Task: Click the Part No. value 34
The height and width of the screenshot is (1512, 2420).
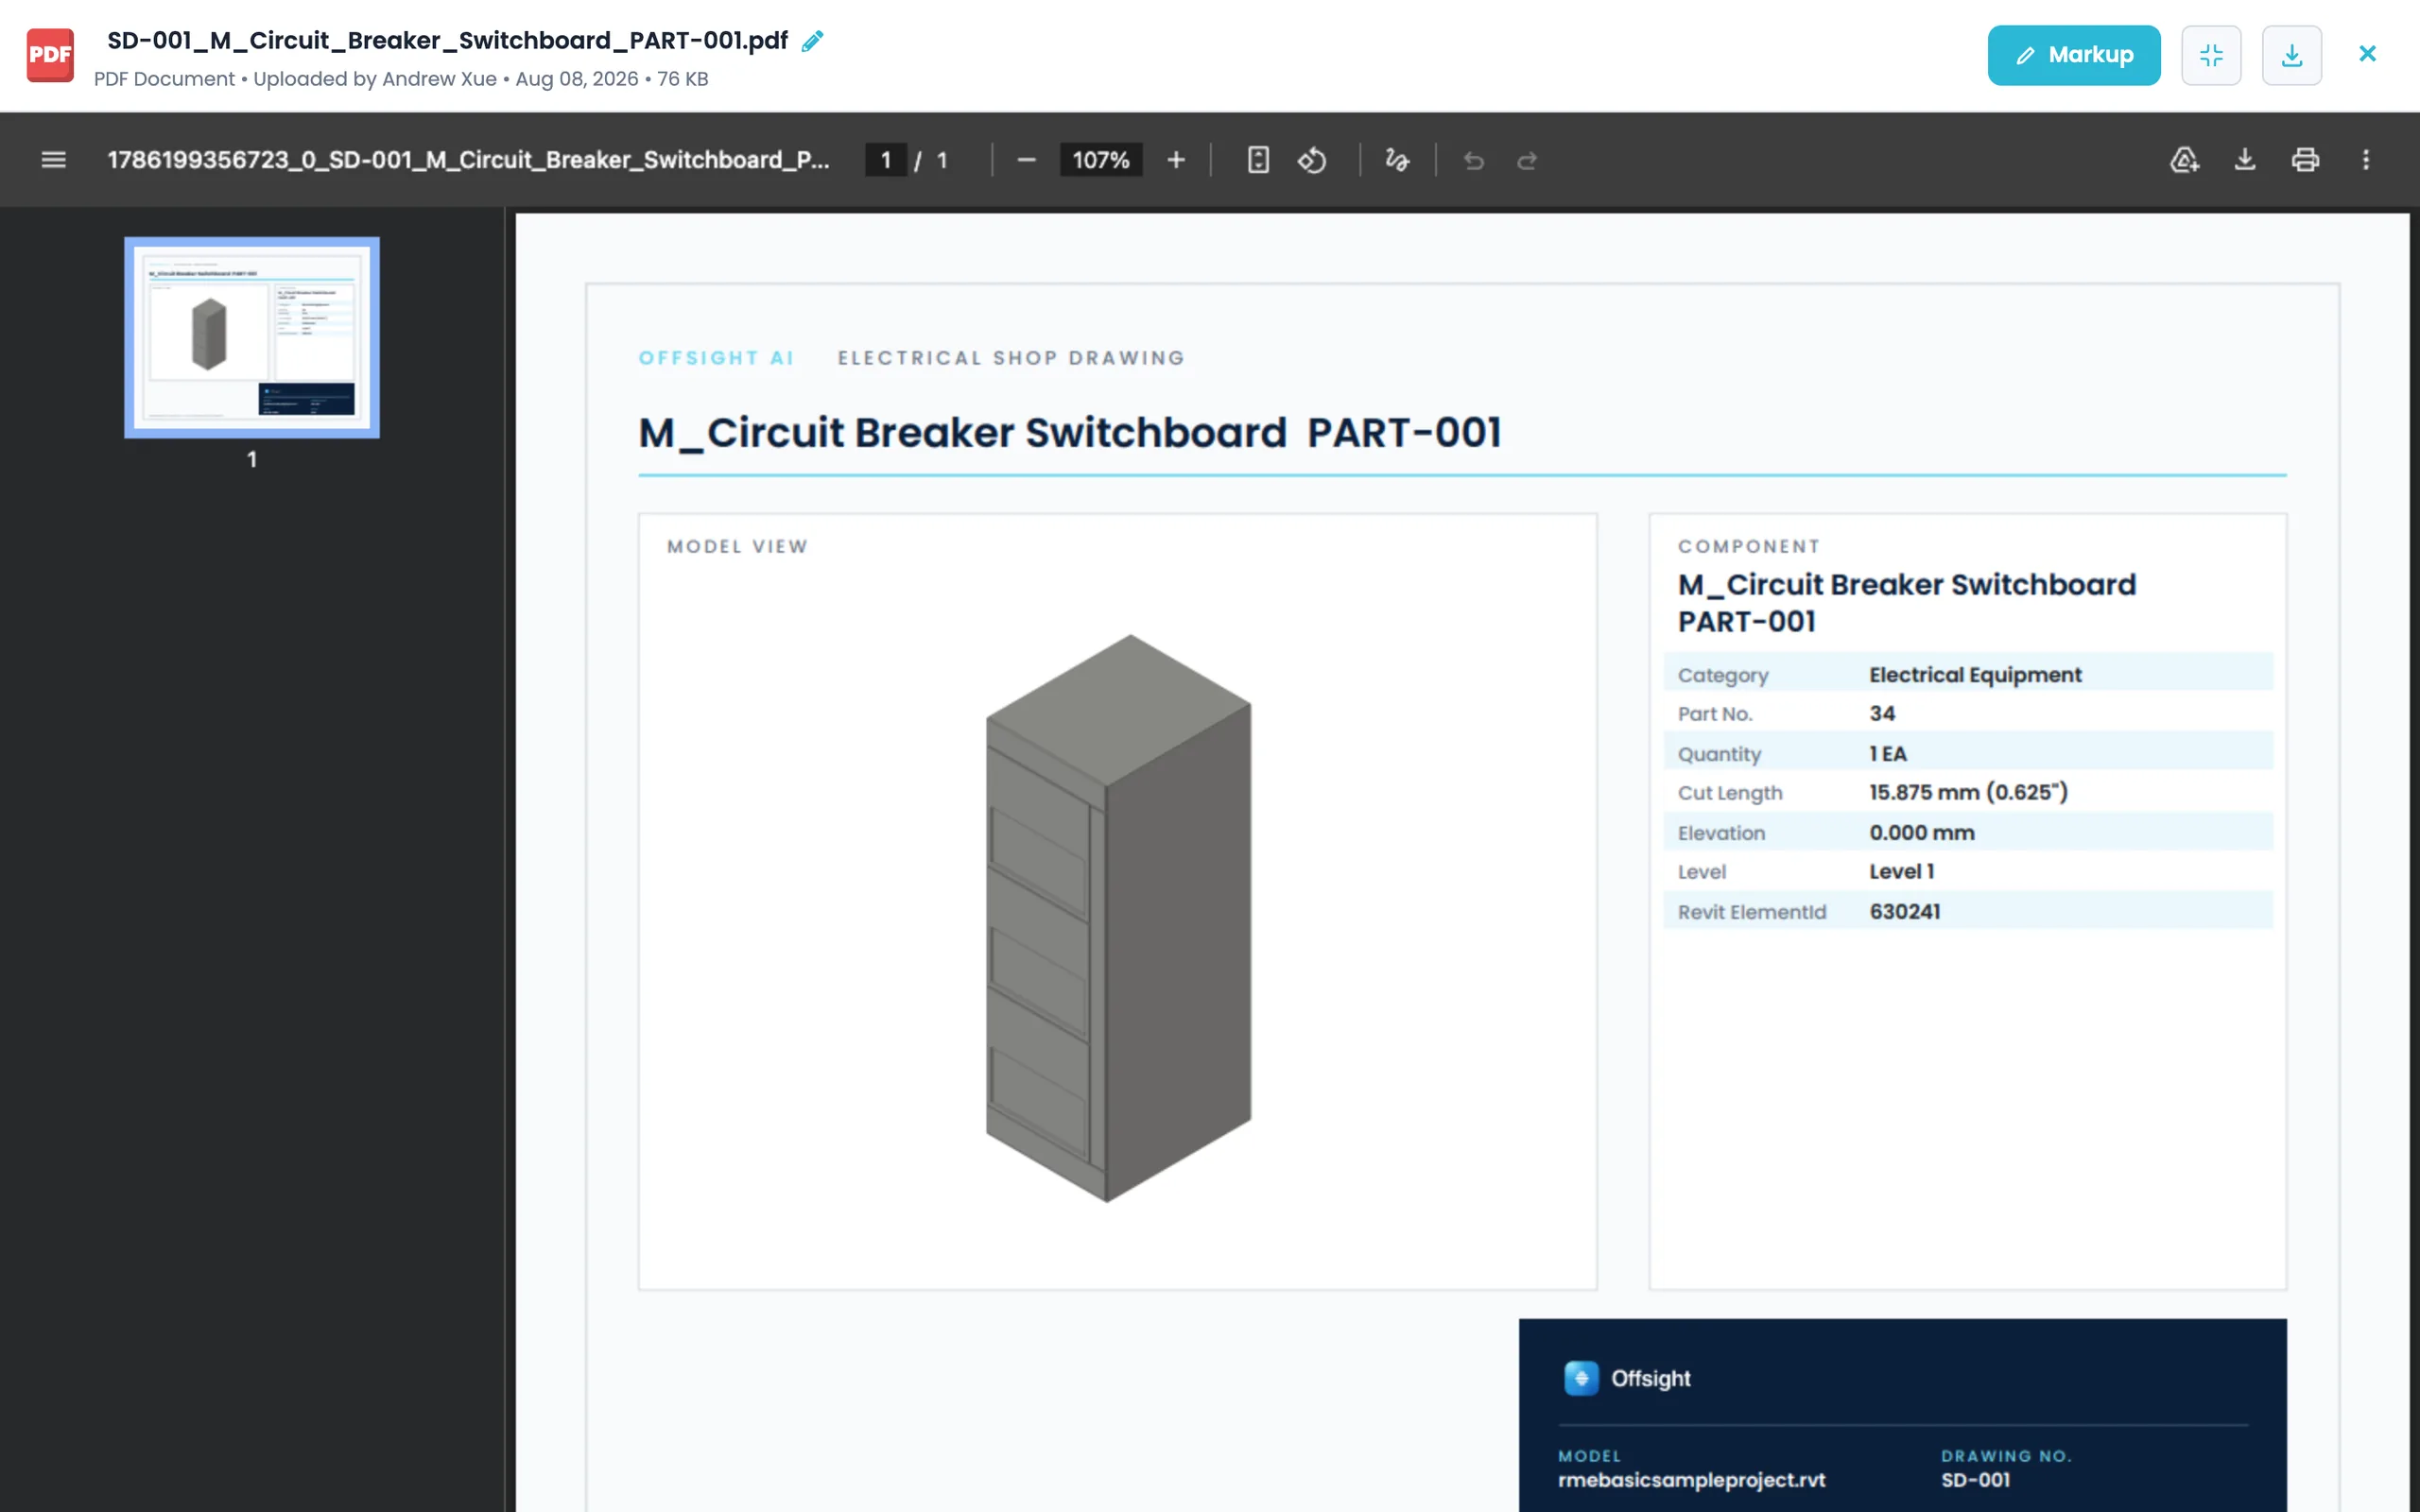Action: click(1882, 714)
